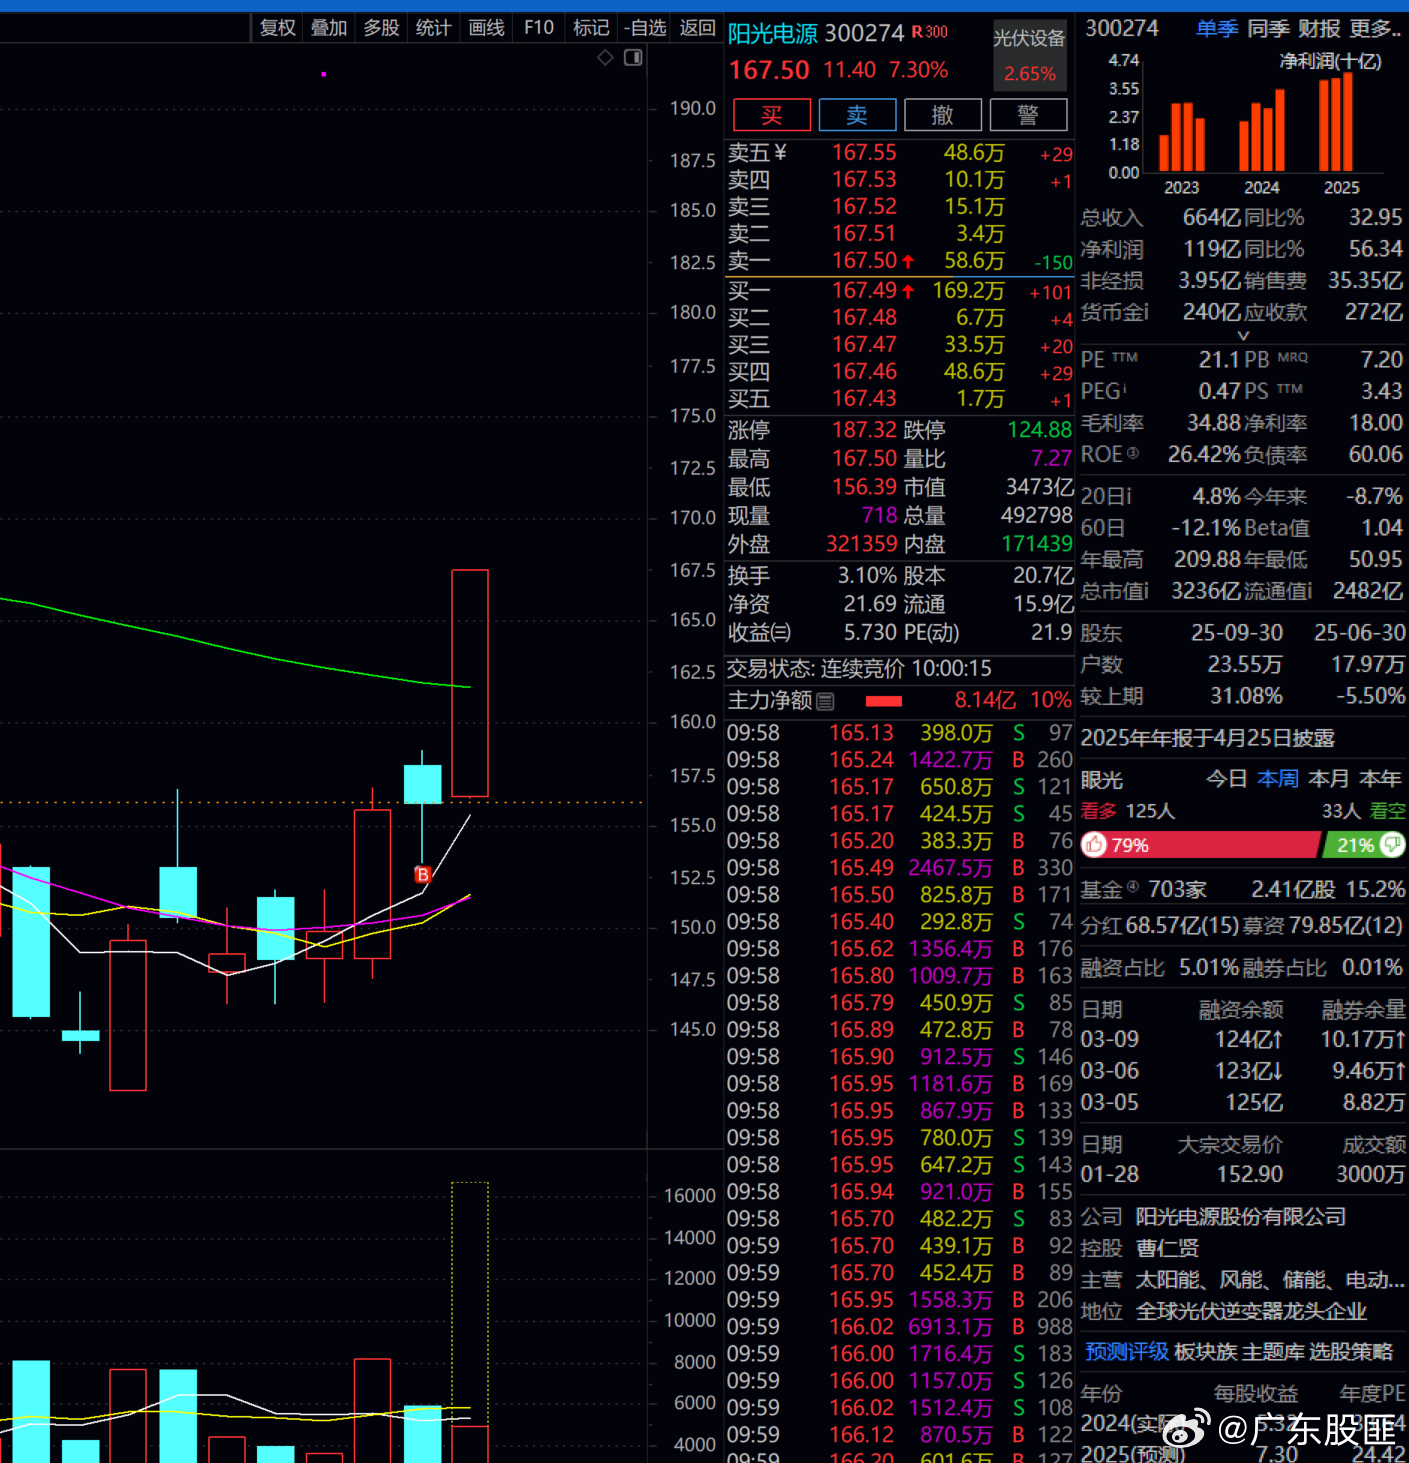Click the 阳光电源 stock name

click(x=773, y=34)
